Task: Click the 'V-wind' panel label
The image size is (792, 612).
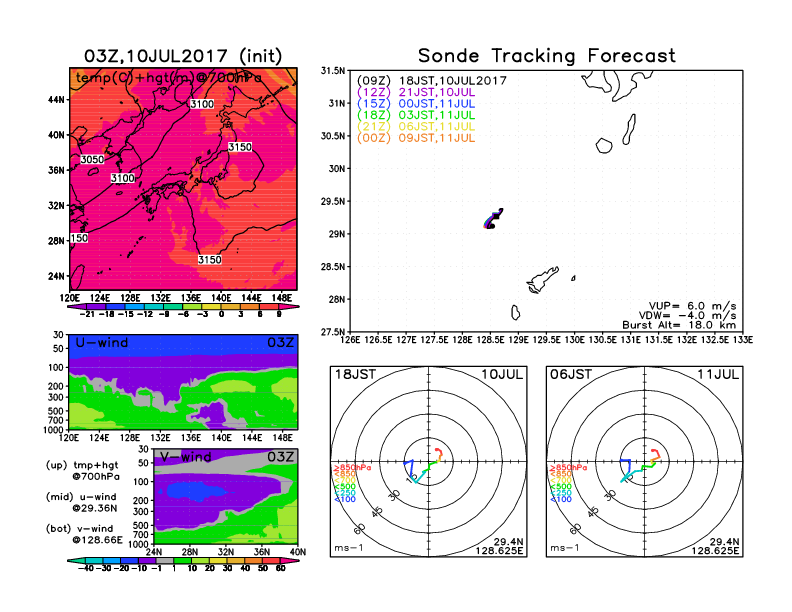Action: [x=185, y=457]
